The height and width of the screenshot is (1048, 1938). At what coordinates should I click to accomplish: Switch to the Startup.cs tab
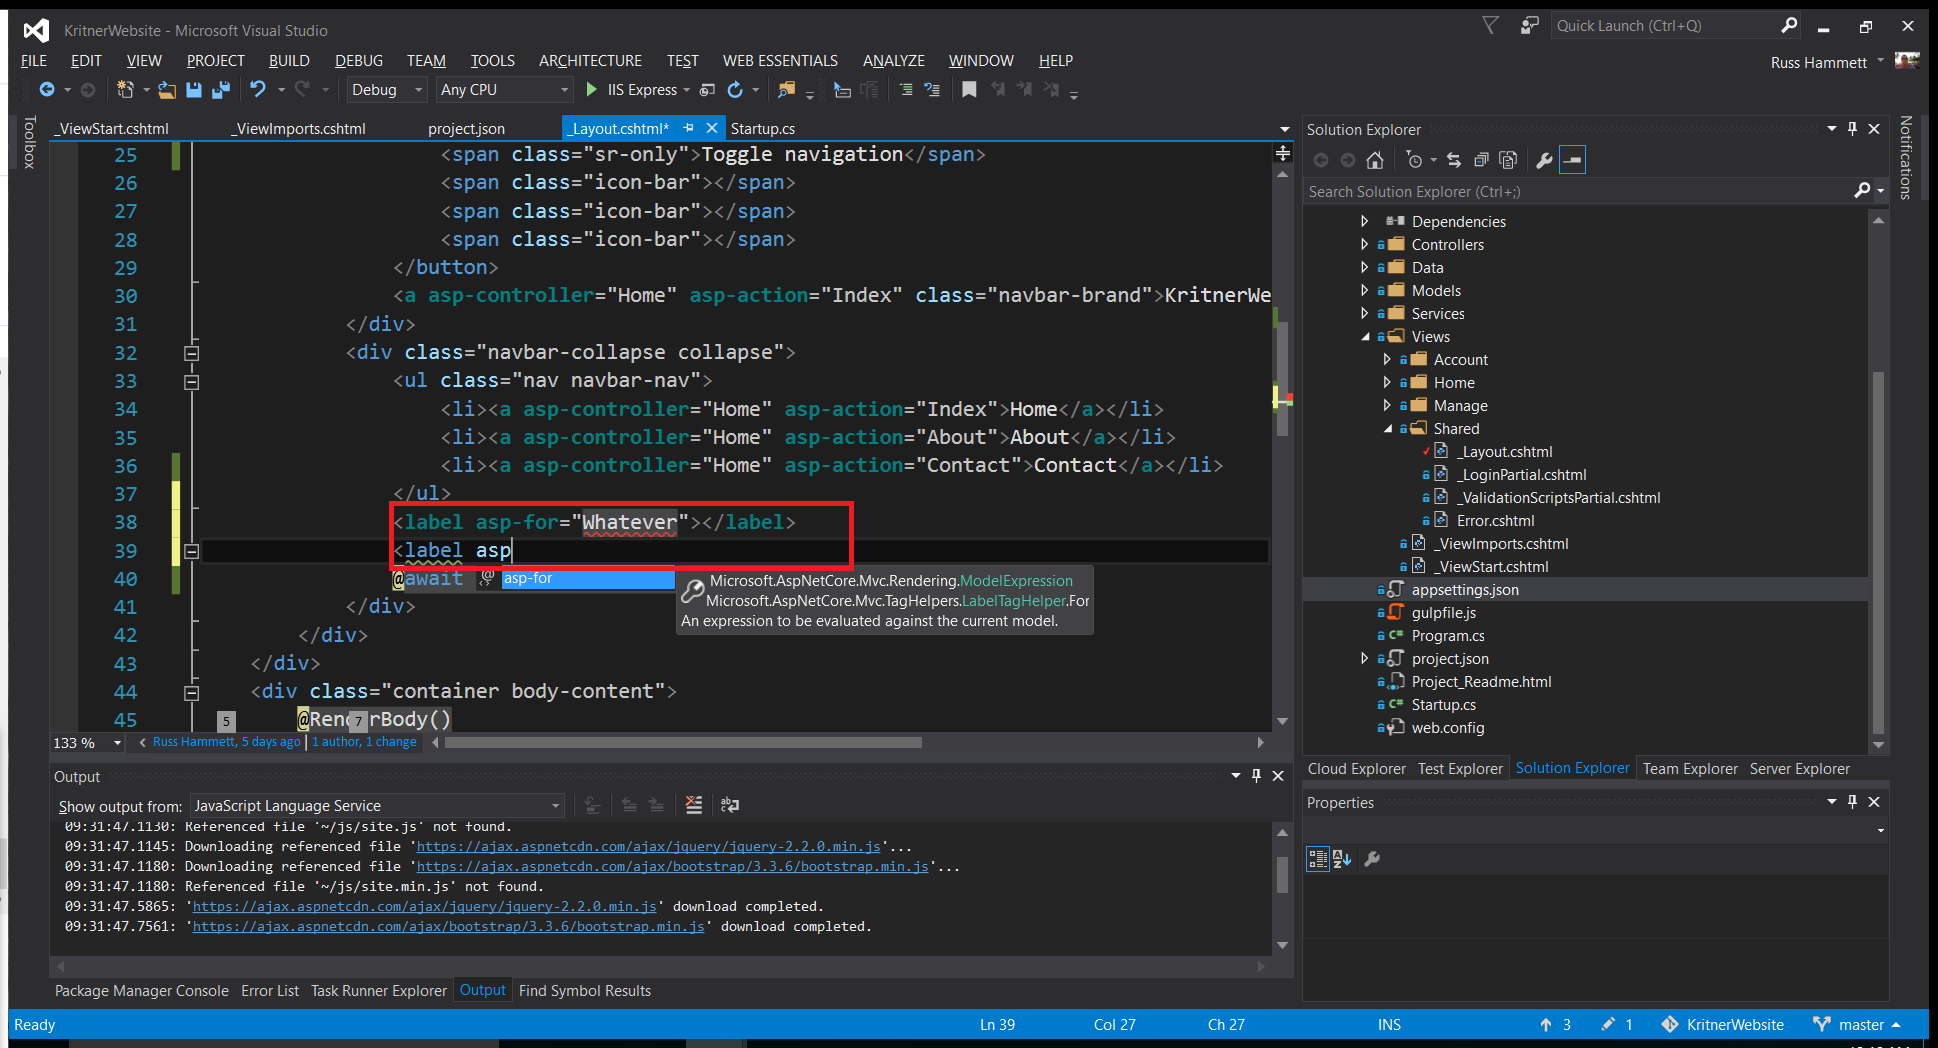[762, 129]
